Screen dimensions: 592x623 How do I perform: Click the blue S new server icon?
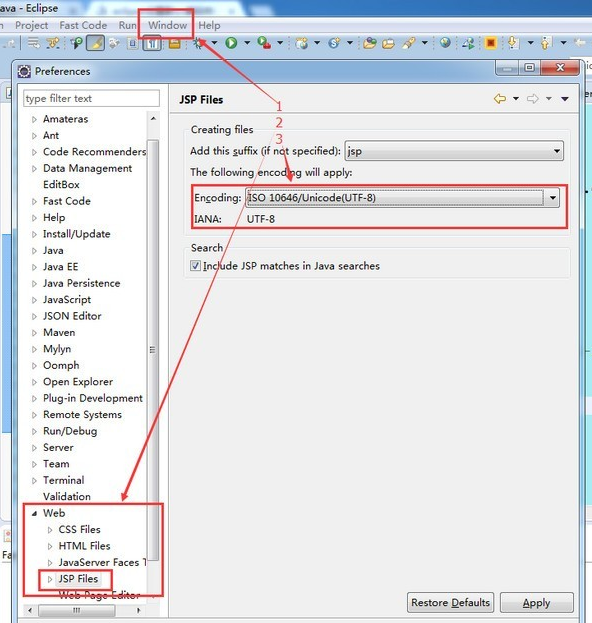335,43
